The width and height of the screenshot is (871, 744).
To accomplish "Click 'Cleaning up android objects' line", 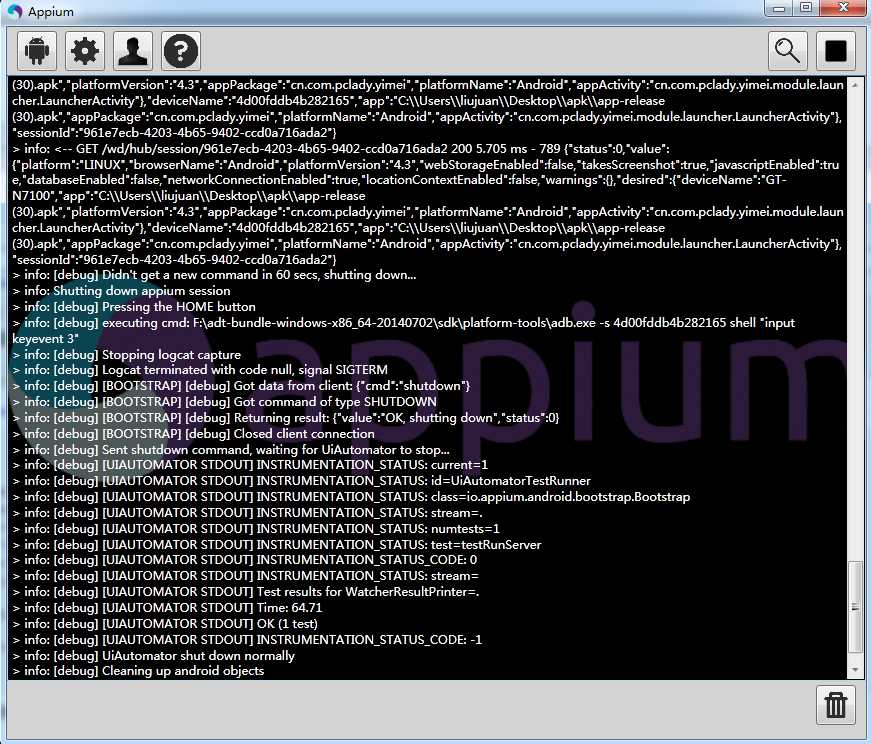I will pyautogui.click(x=138, y=671).
